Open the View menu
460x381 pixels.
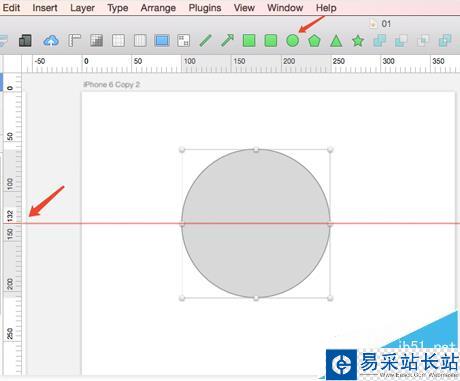point(244,7)
